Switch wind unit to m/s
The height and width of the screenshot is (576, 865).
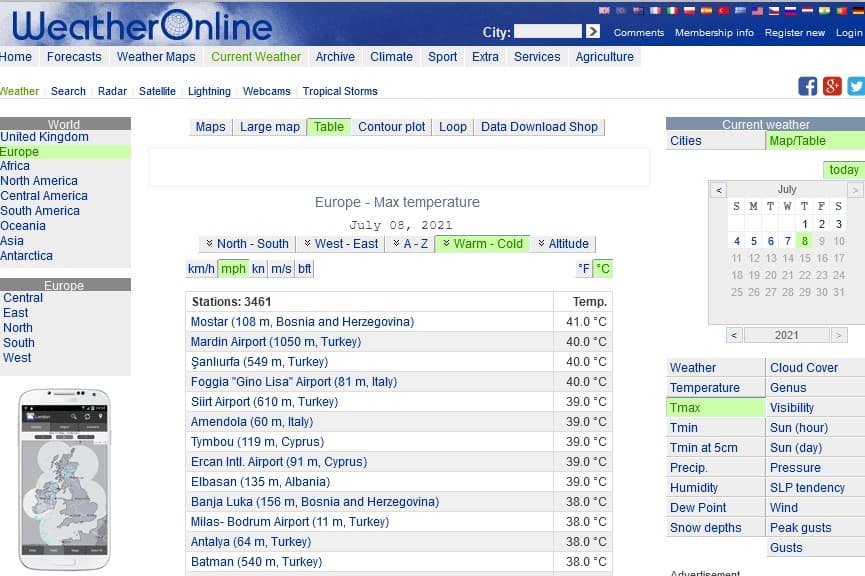[281, 269]
